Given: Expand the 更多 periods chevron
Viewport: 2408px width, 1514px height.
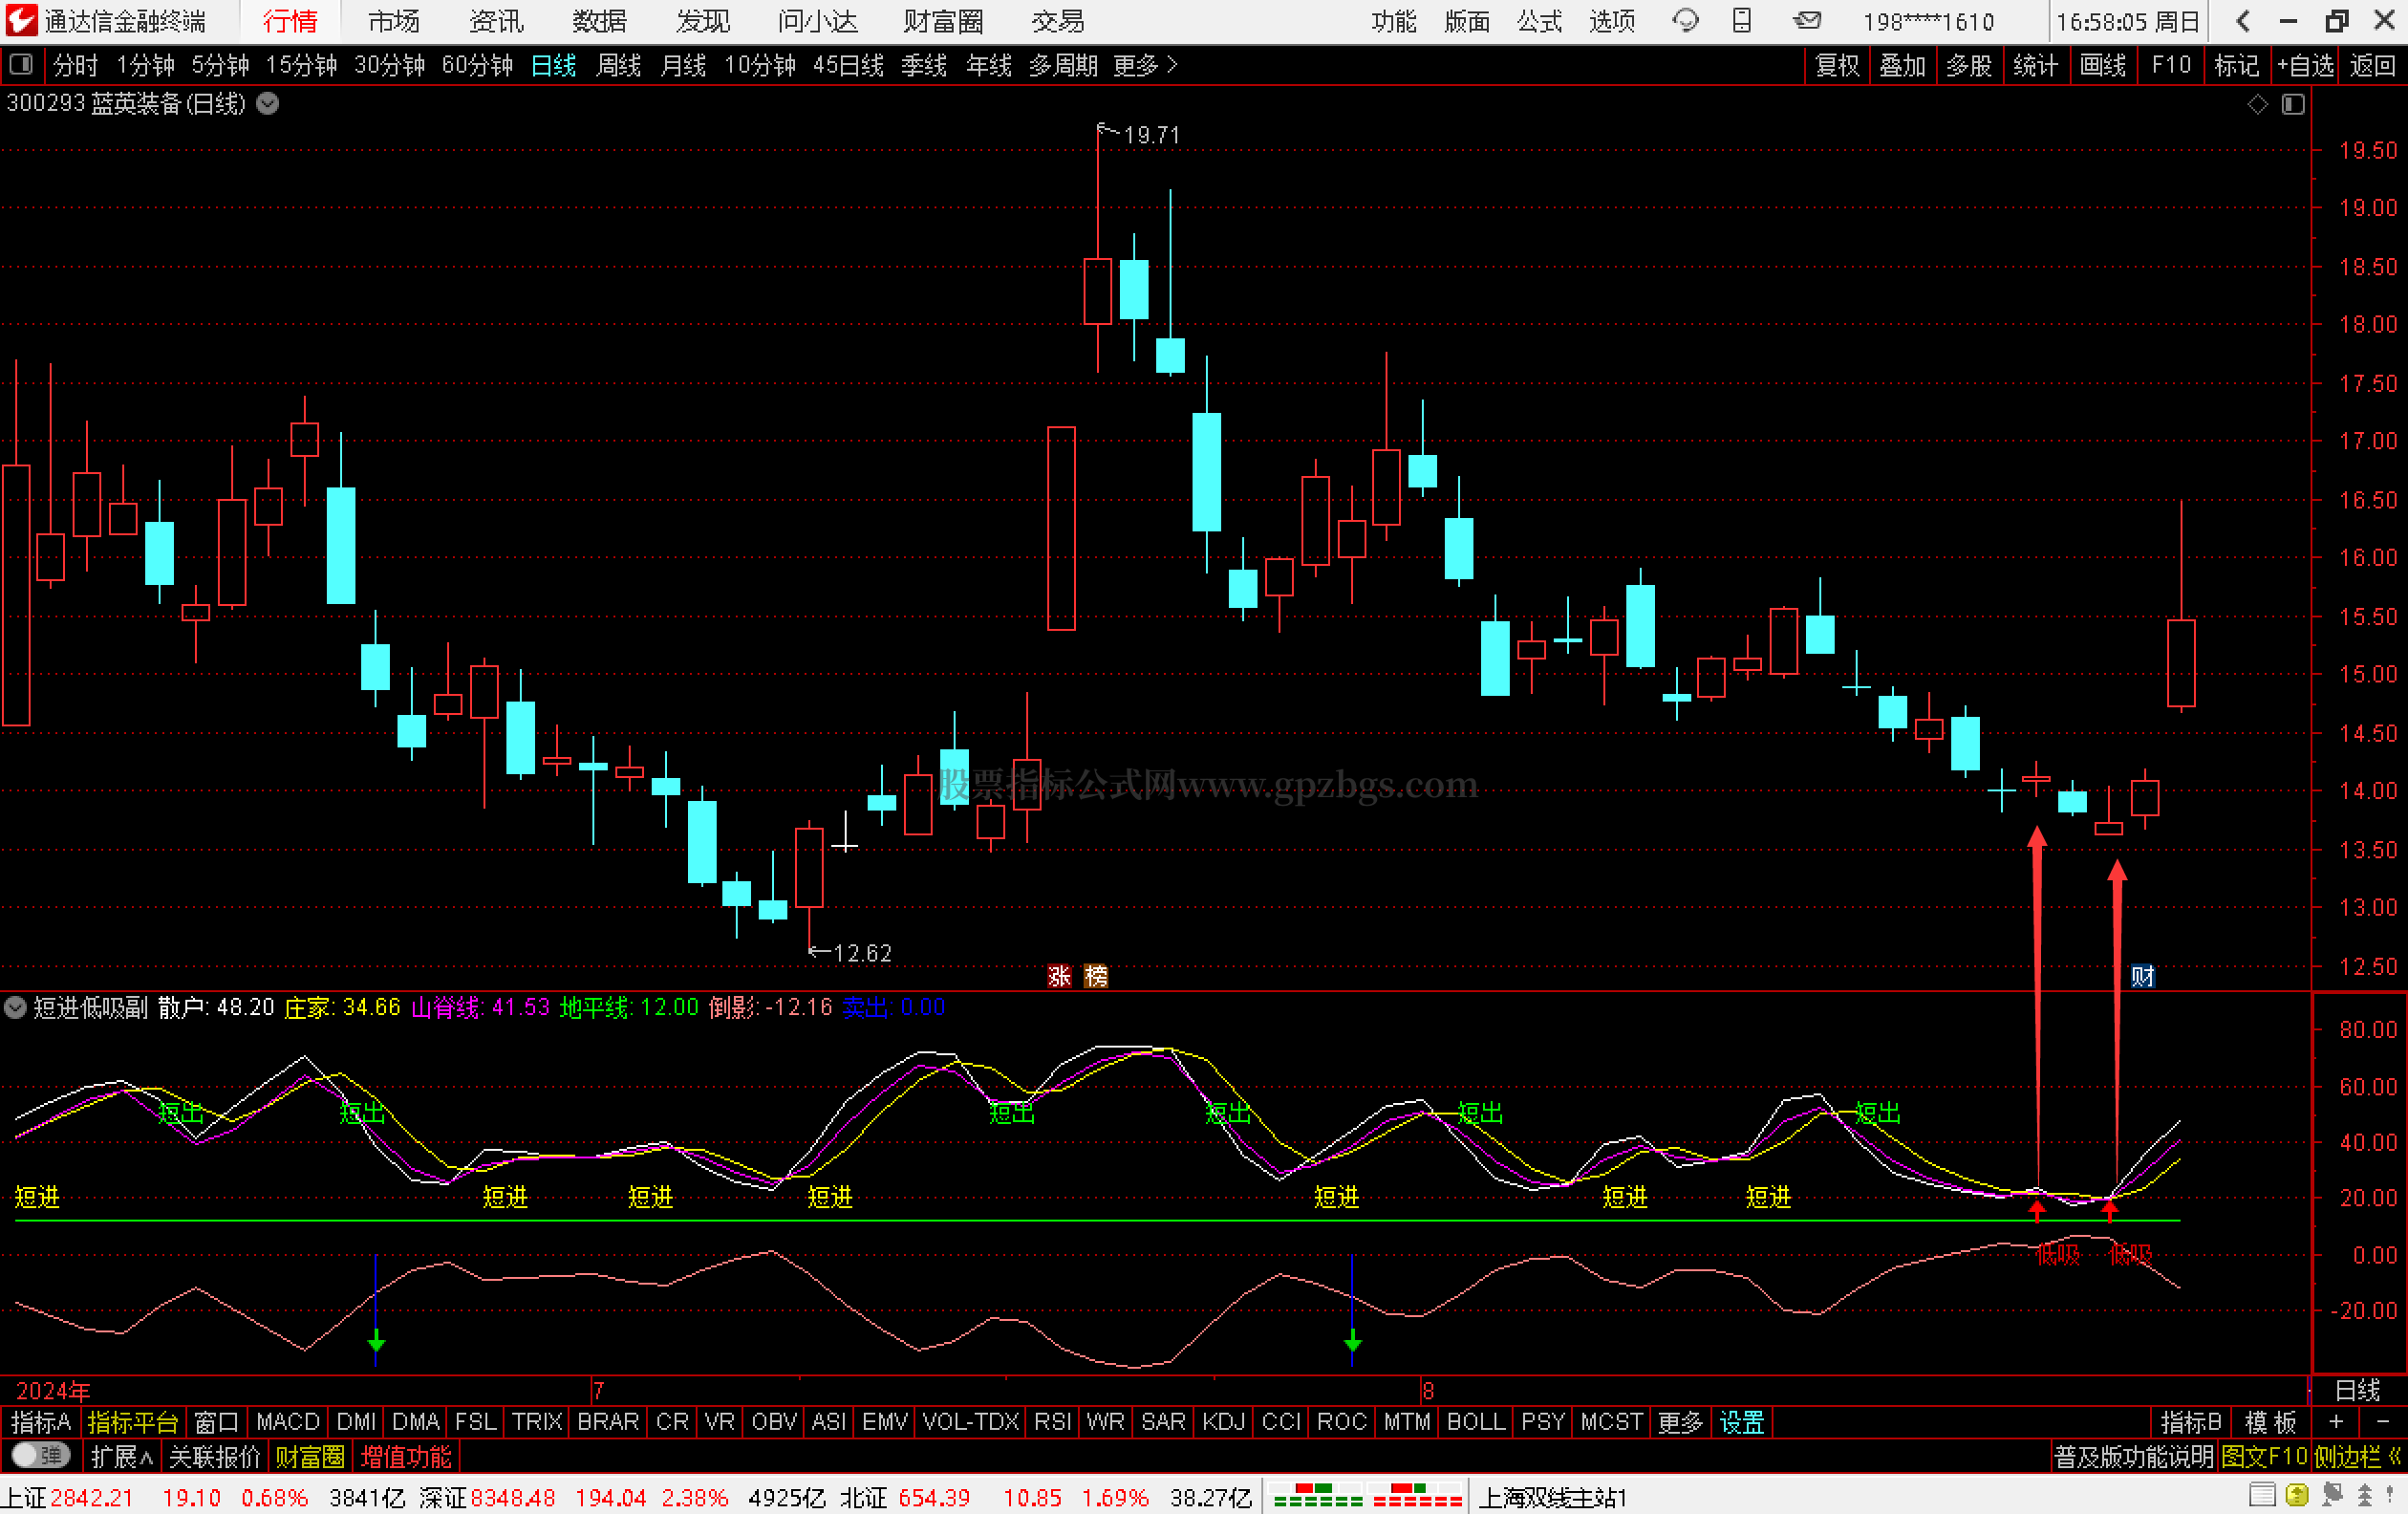Looking at the screenshot, I should coord(1145,65).
